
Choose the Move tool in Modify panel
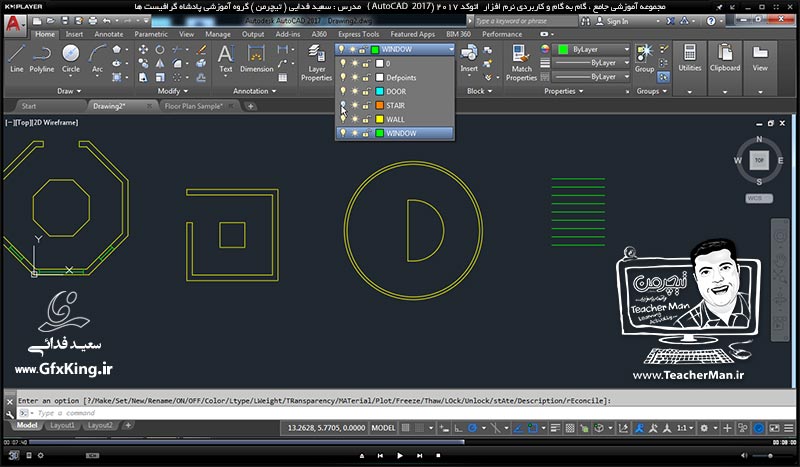point(143,50)
